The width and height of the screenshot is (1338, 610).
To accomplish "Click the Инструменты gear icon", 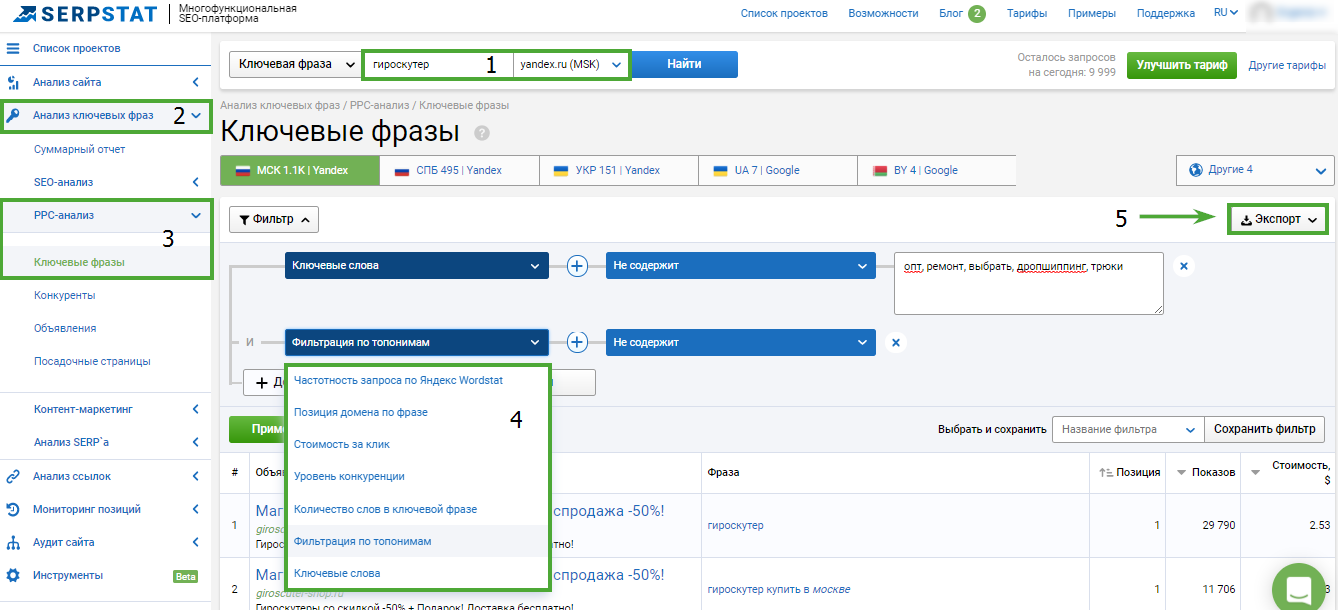I will 13,575.
